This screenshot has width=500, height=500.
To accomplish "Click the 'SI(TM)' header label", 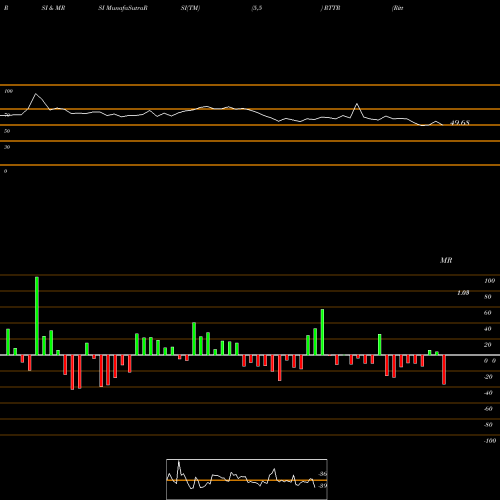I will tap(190, 8).
